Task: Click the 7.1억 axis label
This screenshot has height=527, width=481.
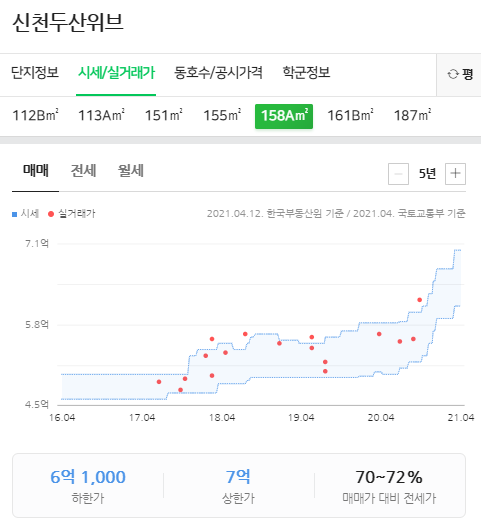Action: click(x=37, y=243)
